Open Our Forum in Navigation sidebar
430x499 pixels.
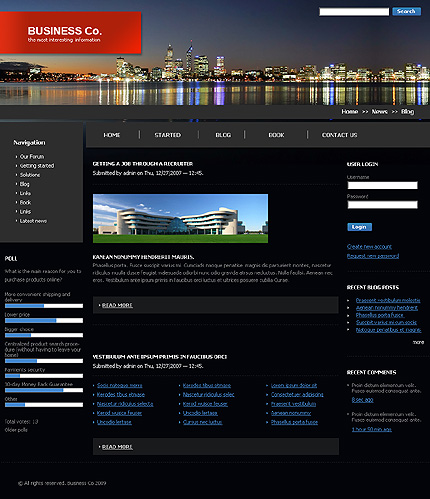(x=32, y=157)
